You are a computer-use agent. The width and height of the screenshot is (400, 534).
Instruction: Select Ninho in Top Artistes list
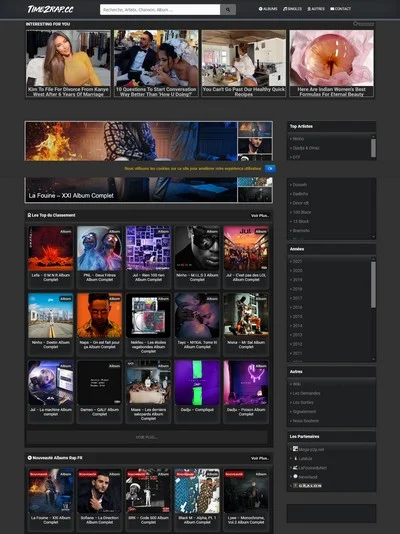point(298,139)
